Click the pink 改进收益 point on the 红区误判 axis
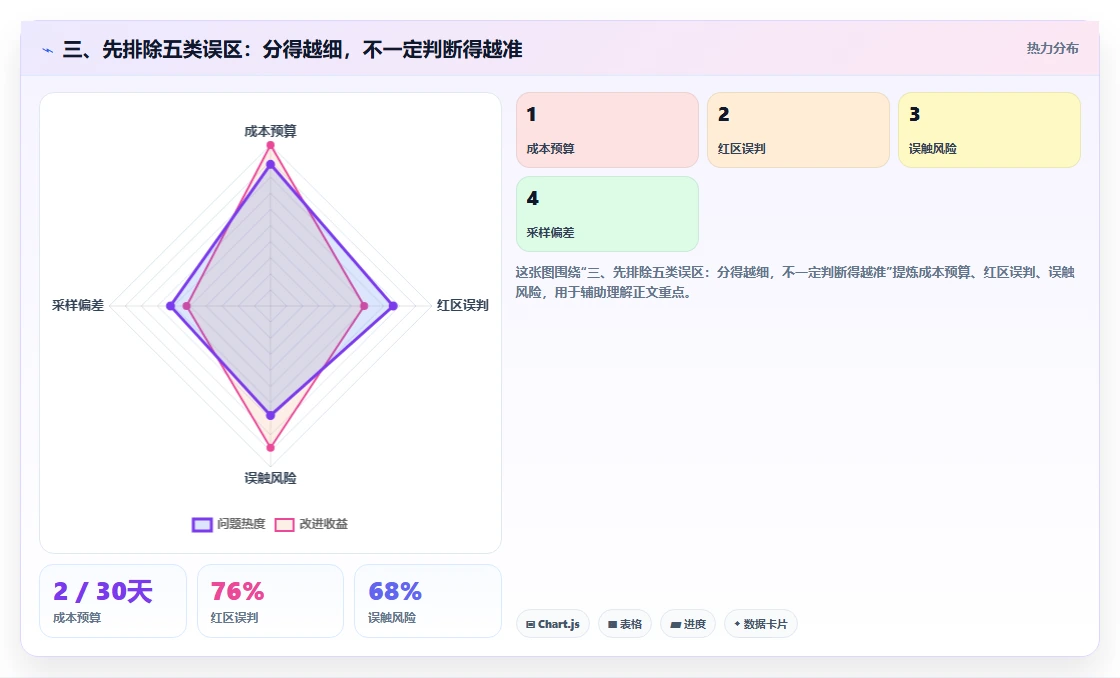Screen dimensions: 1120x678 click(364, 306)
